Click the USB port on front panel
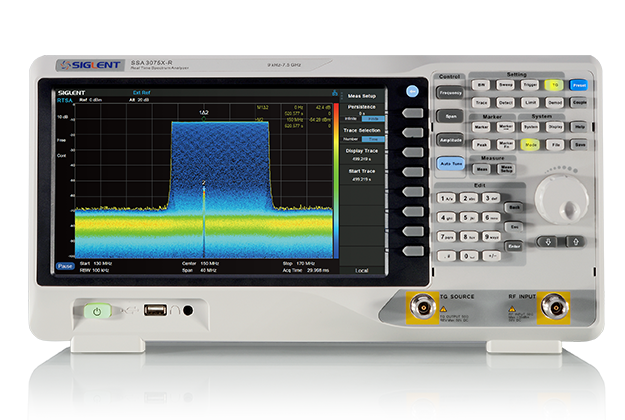Image resolution: width=625 pixels, height=420 pixels. (x=155, y=311)
